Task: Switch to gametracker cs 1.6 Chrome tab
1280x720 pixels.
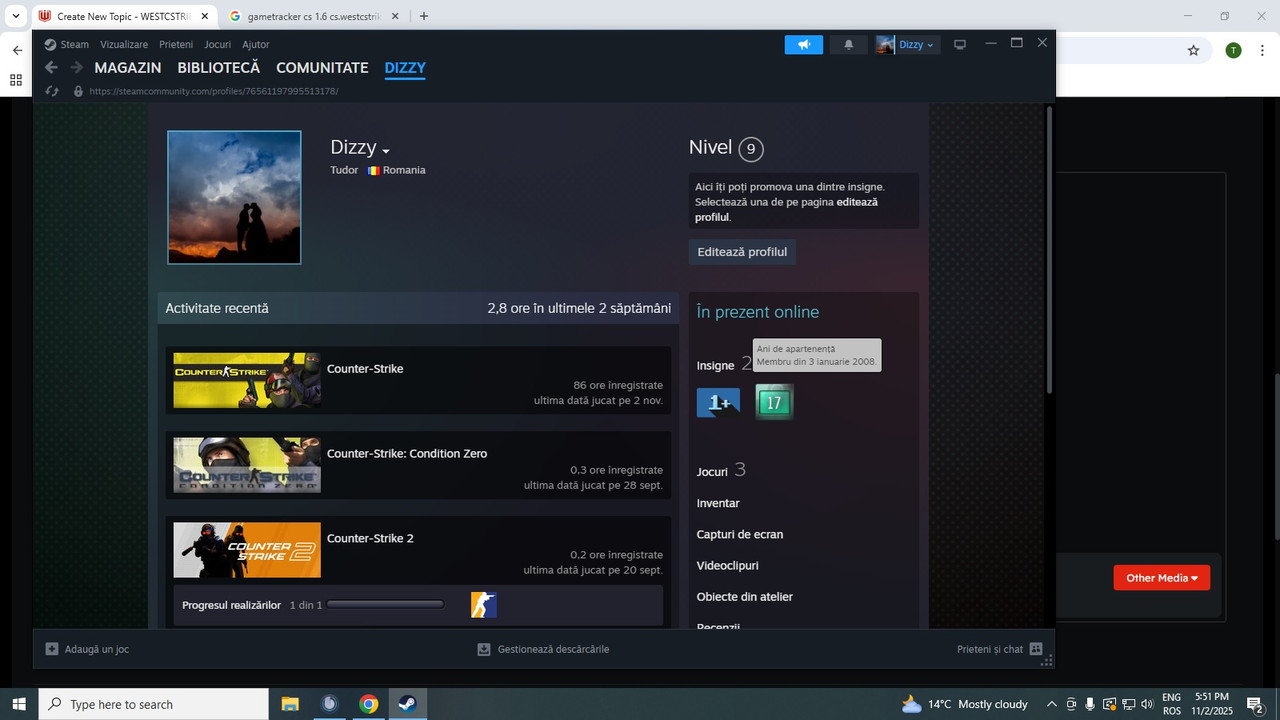Action: pos(314,16)
